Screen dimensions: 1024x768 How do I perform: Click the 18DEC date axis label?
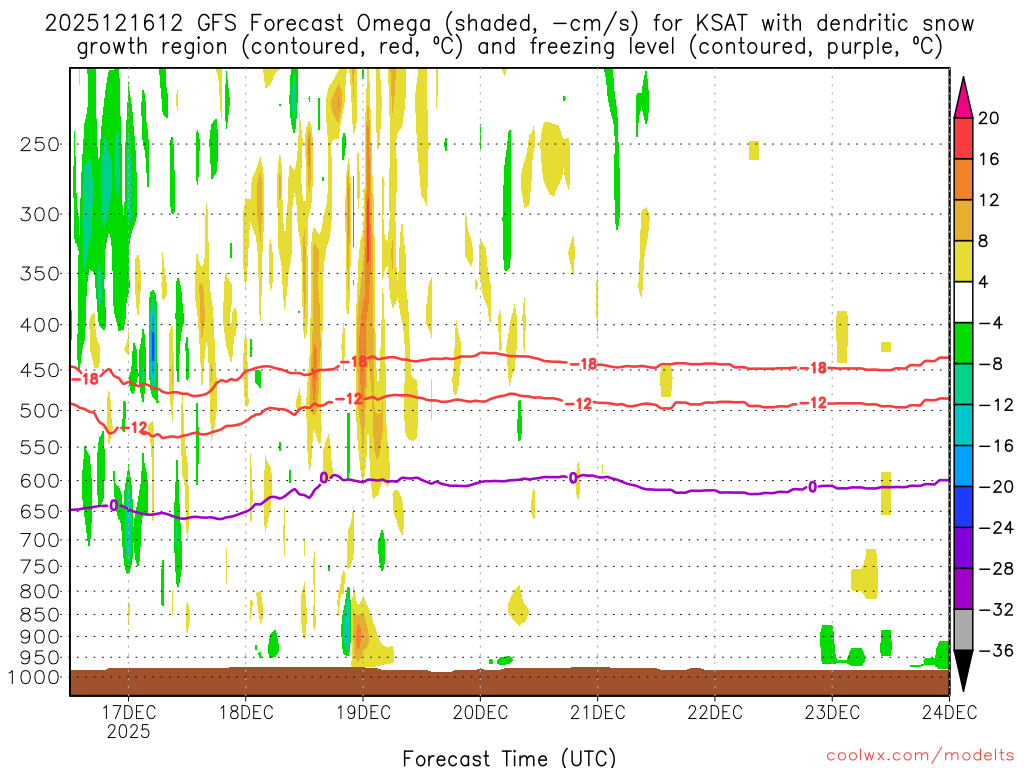[246, 712]
